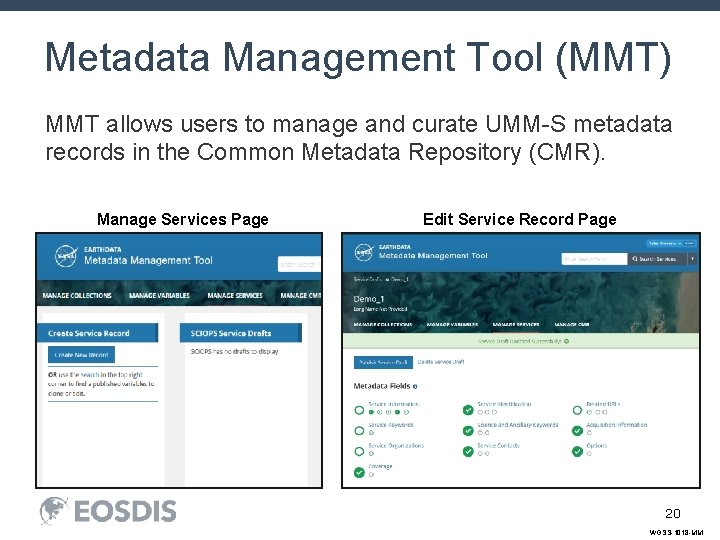Click the green check icon beside Service Identification

(468, 410)
